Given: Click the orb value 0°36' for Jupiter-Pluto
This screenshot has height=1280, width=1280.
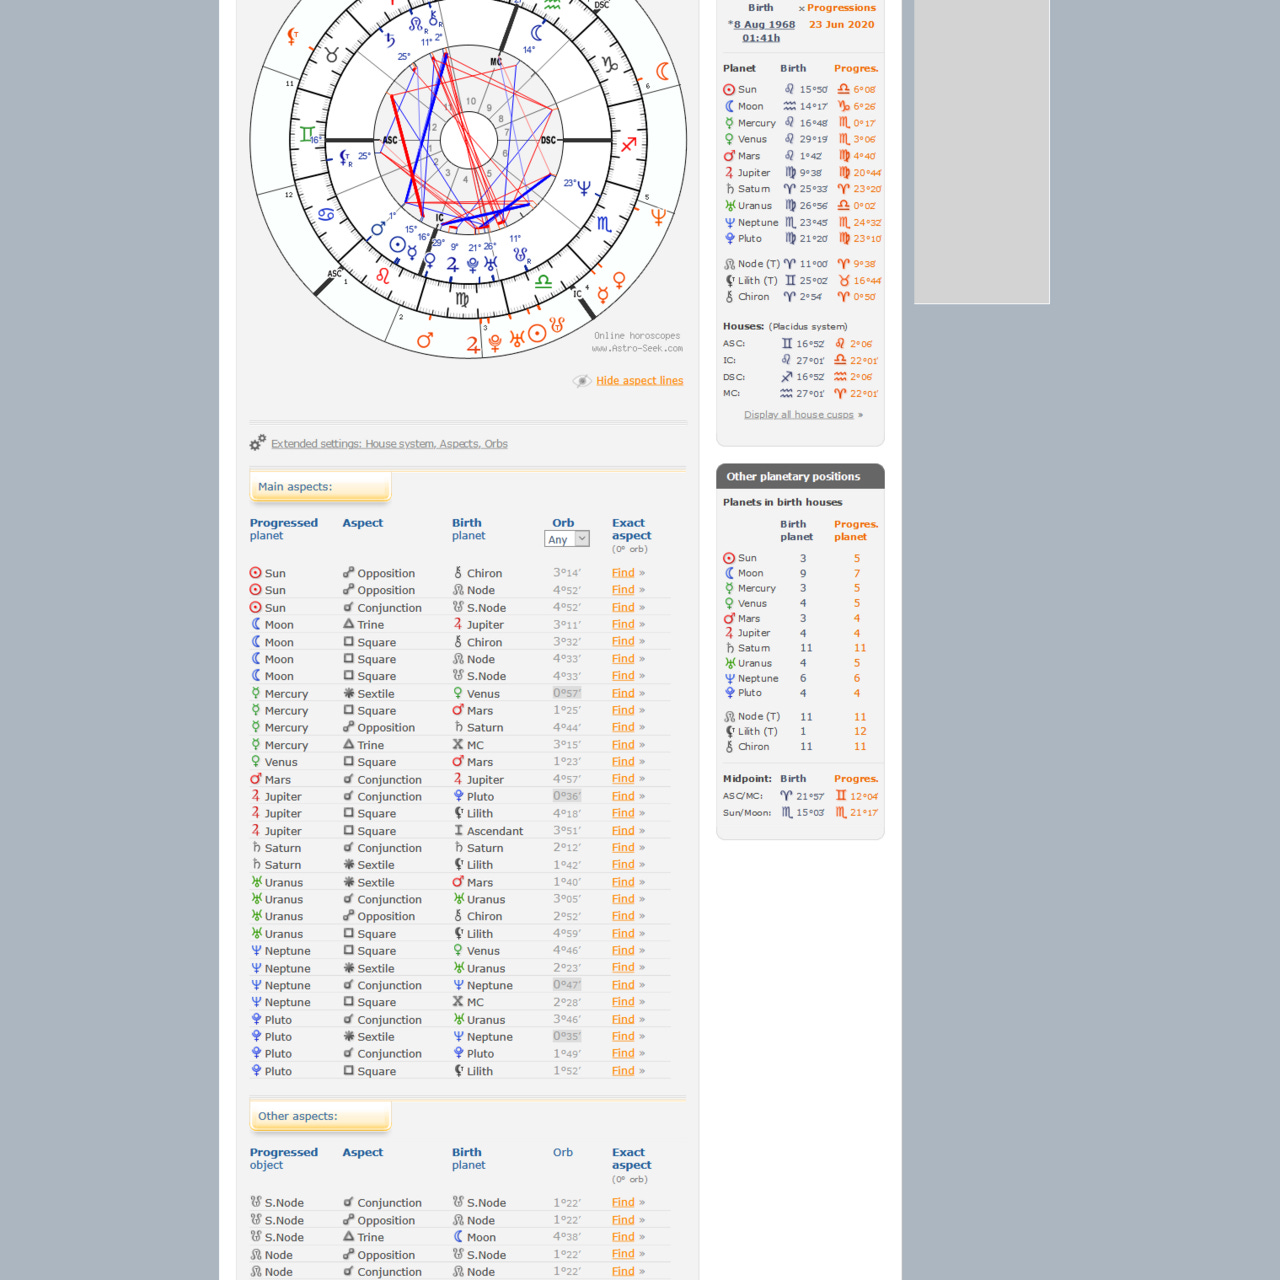Looking at the screenshot, I should [x=567, y=796].
